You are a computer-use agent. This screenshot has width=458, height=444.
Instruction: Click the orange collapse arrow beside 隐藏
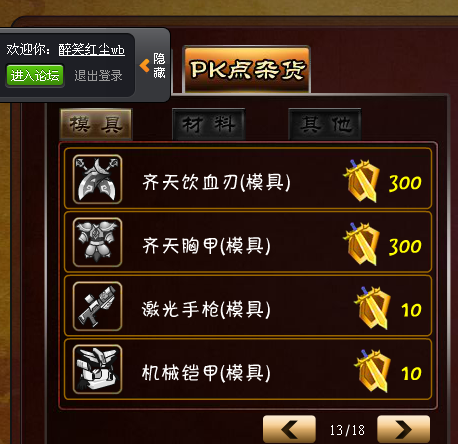(145, 66)
